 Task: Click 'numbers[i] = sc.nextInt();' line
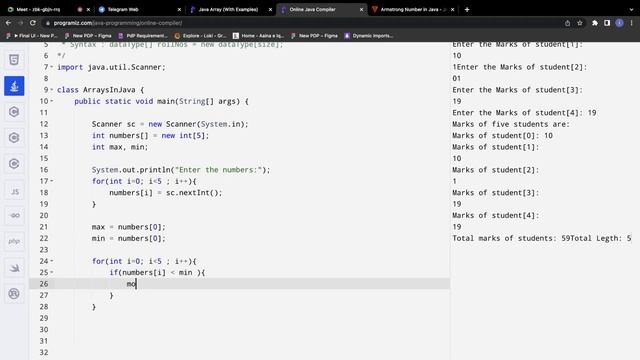[x=166, y=193]
